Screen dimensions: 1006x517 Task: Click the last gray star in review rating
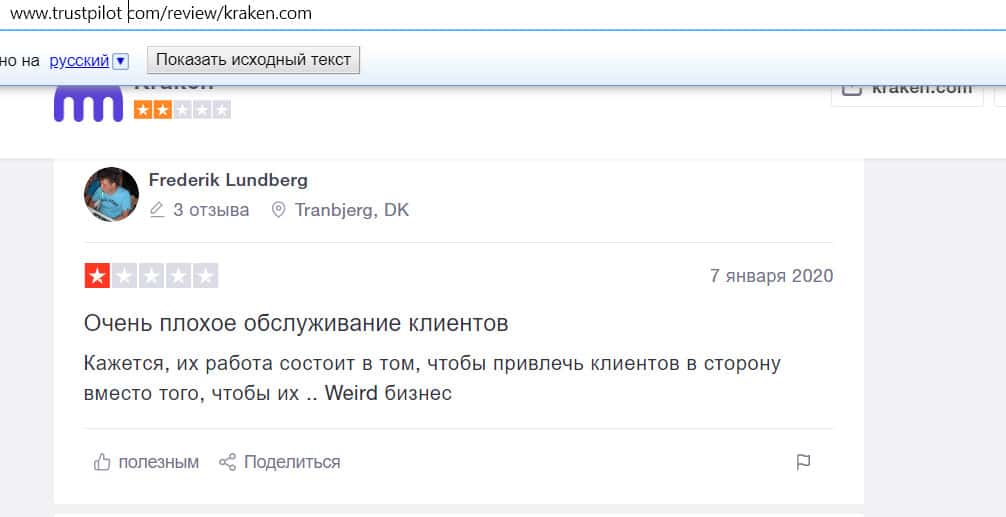click(205, 276)
